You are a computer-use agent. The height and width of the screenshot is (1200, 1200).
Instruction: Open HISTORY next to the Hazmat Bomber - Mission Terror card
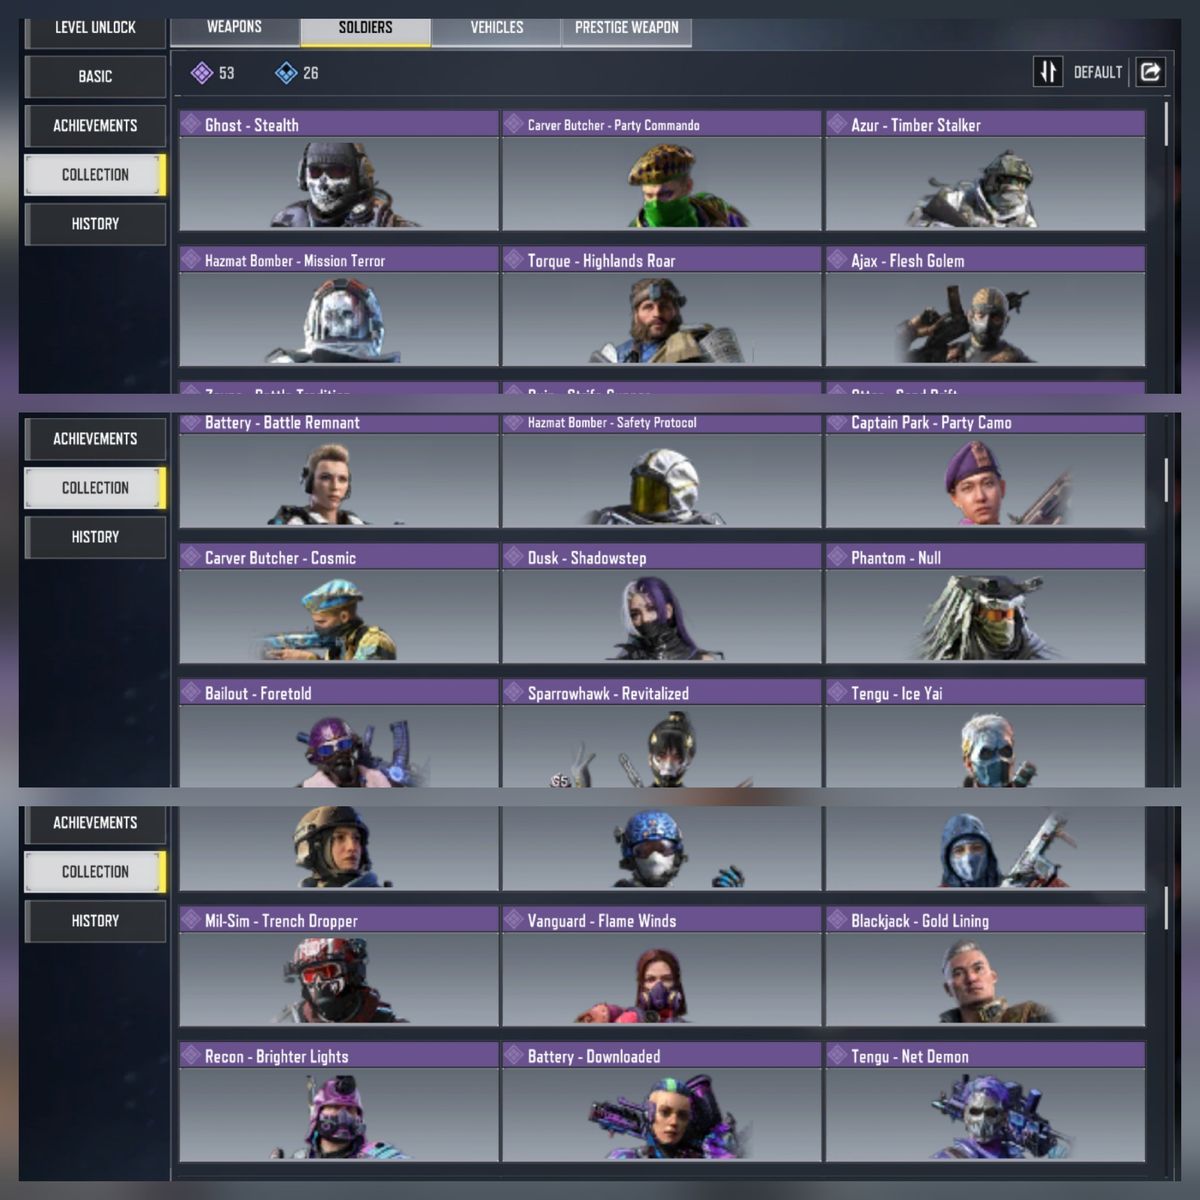click(95, 224)
